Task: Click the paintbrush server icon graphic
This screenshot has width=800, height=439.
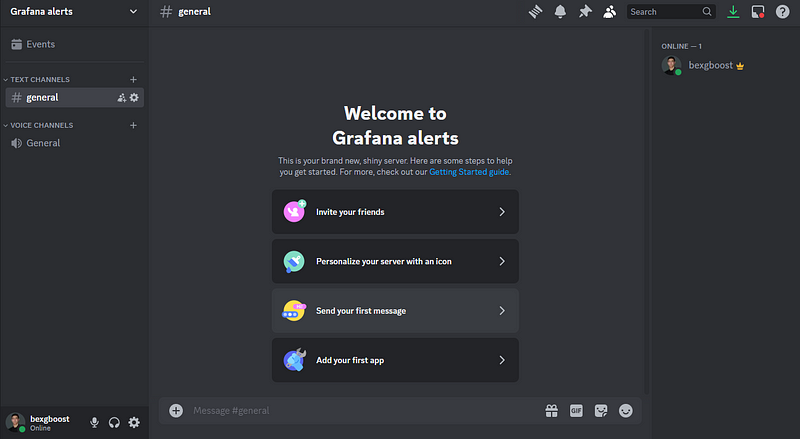Action: [294, 261]
